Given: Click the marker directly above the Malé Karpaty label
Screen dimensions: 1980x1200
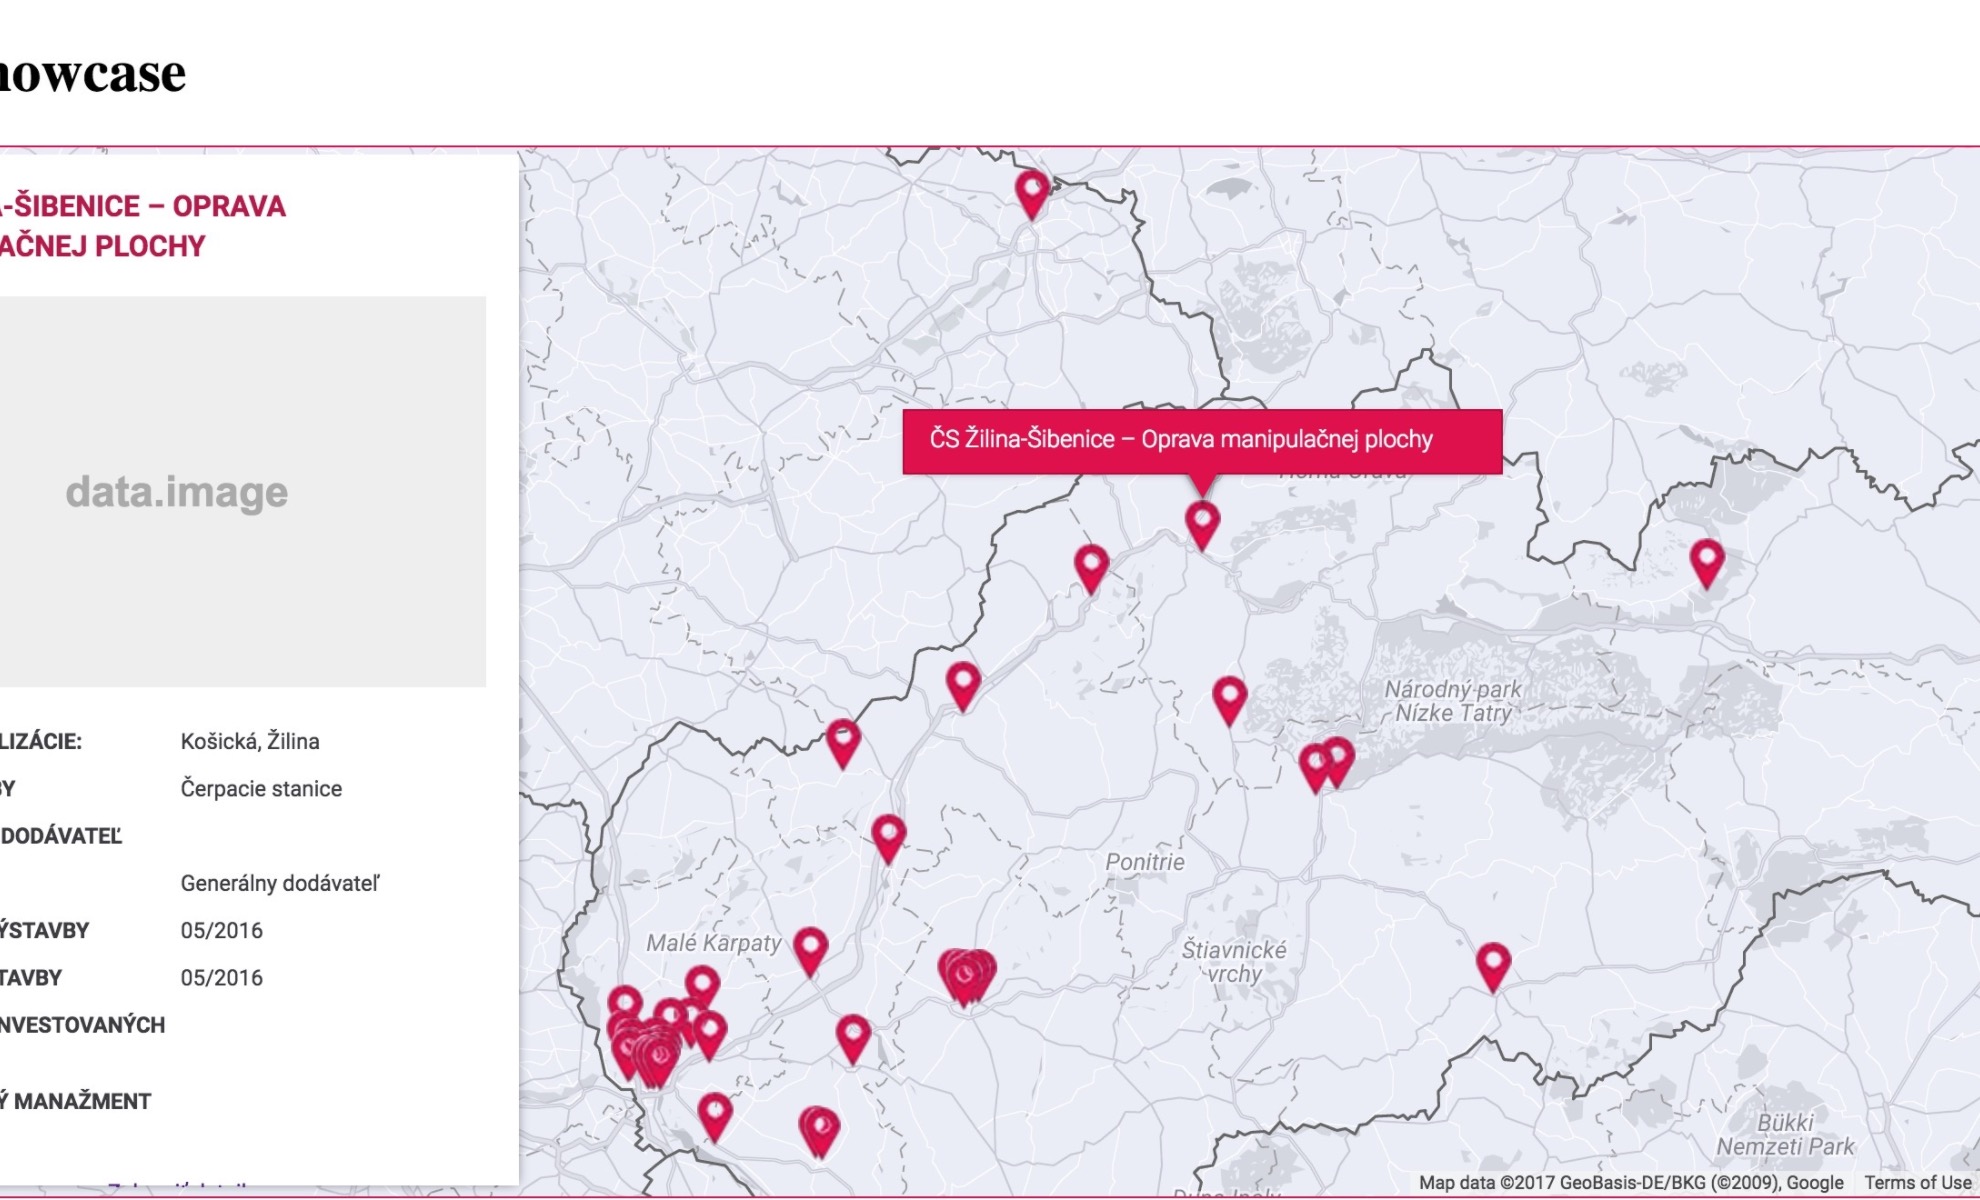Looking at the screenshot, I should [x=843, y=740].
